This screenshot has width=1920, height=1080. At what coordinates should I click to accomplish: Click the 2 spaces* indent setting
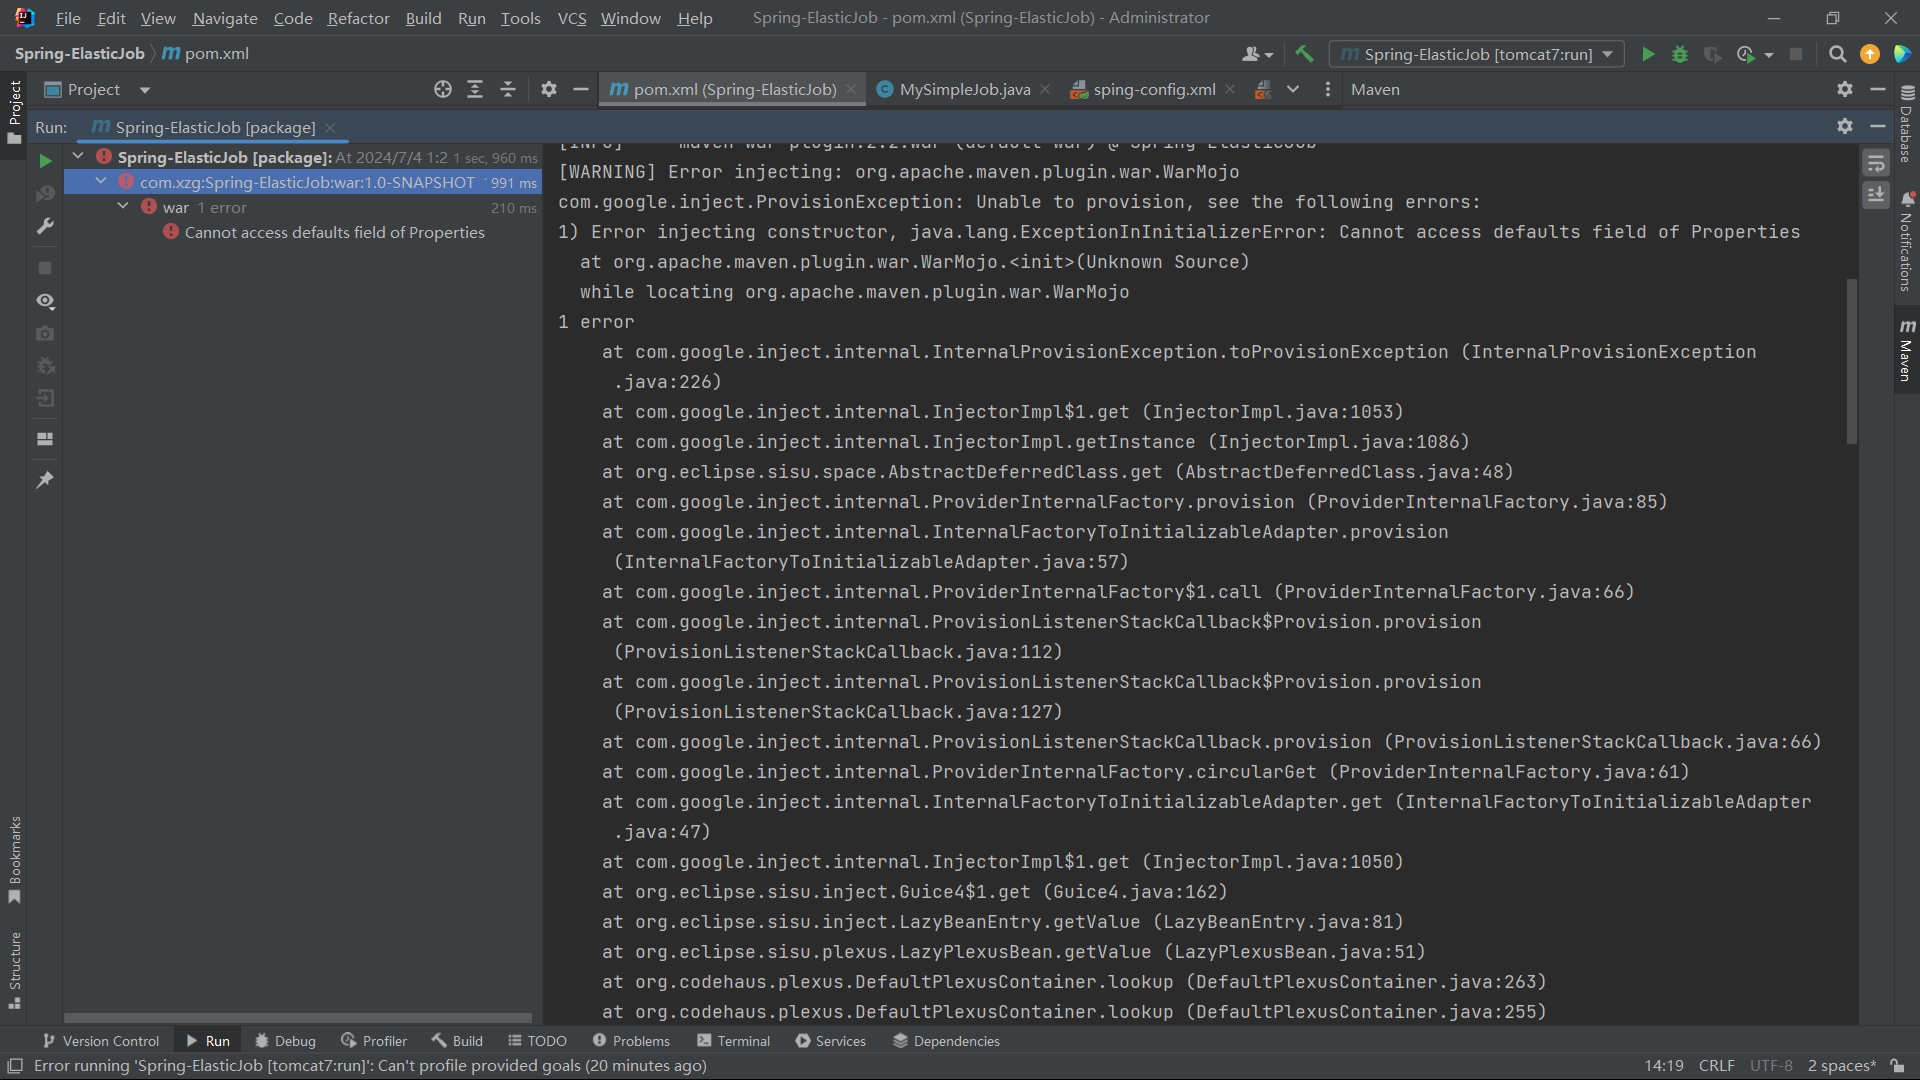[x=1841, y=1066]
